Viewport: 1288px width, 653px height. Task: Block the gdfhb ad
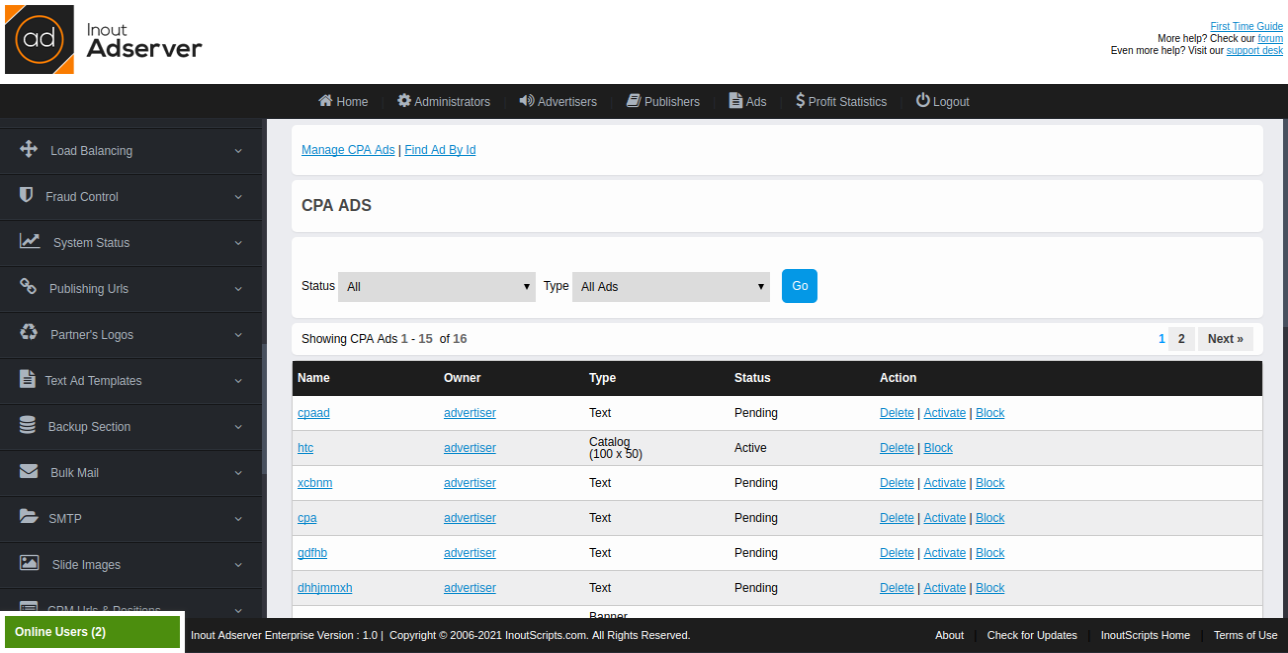coord(990,553)
